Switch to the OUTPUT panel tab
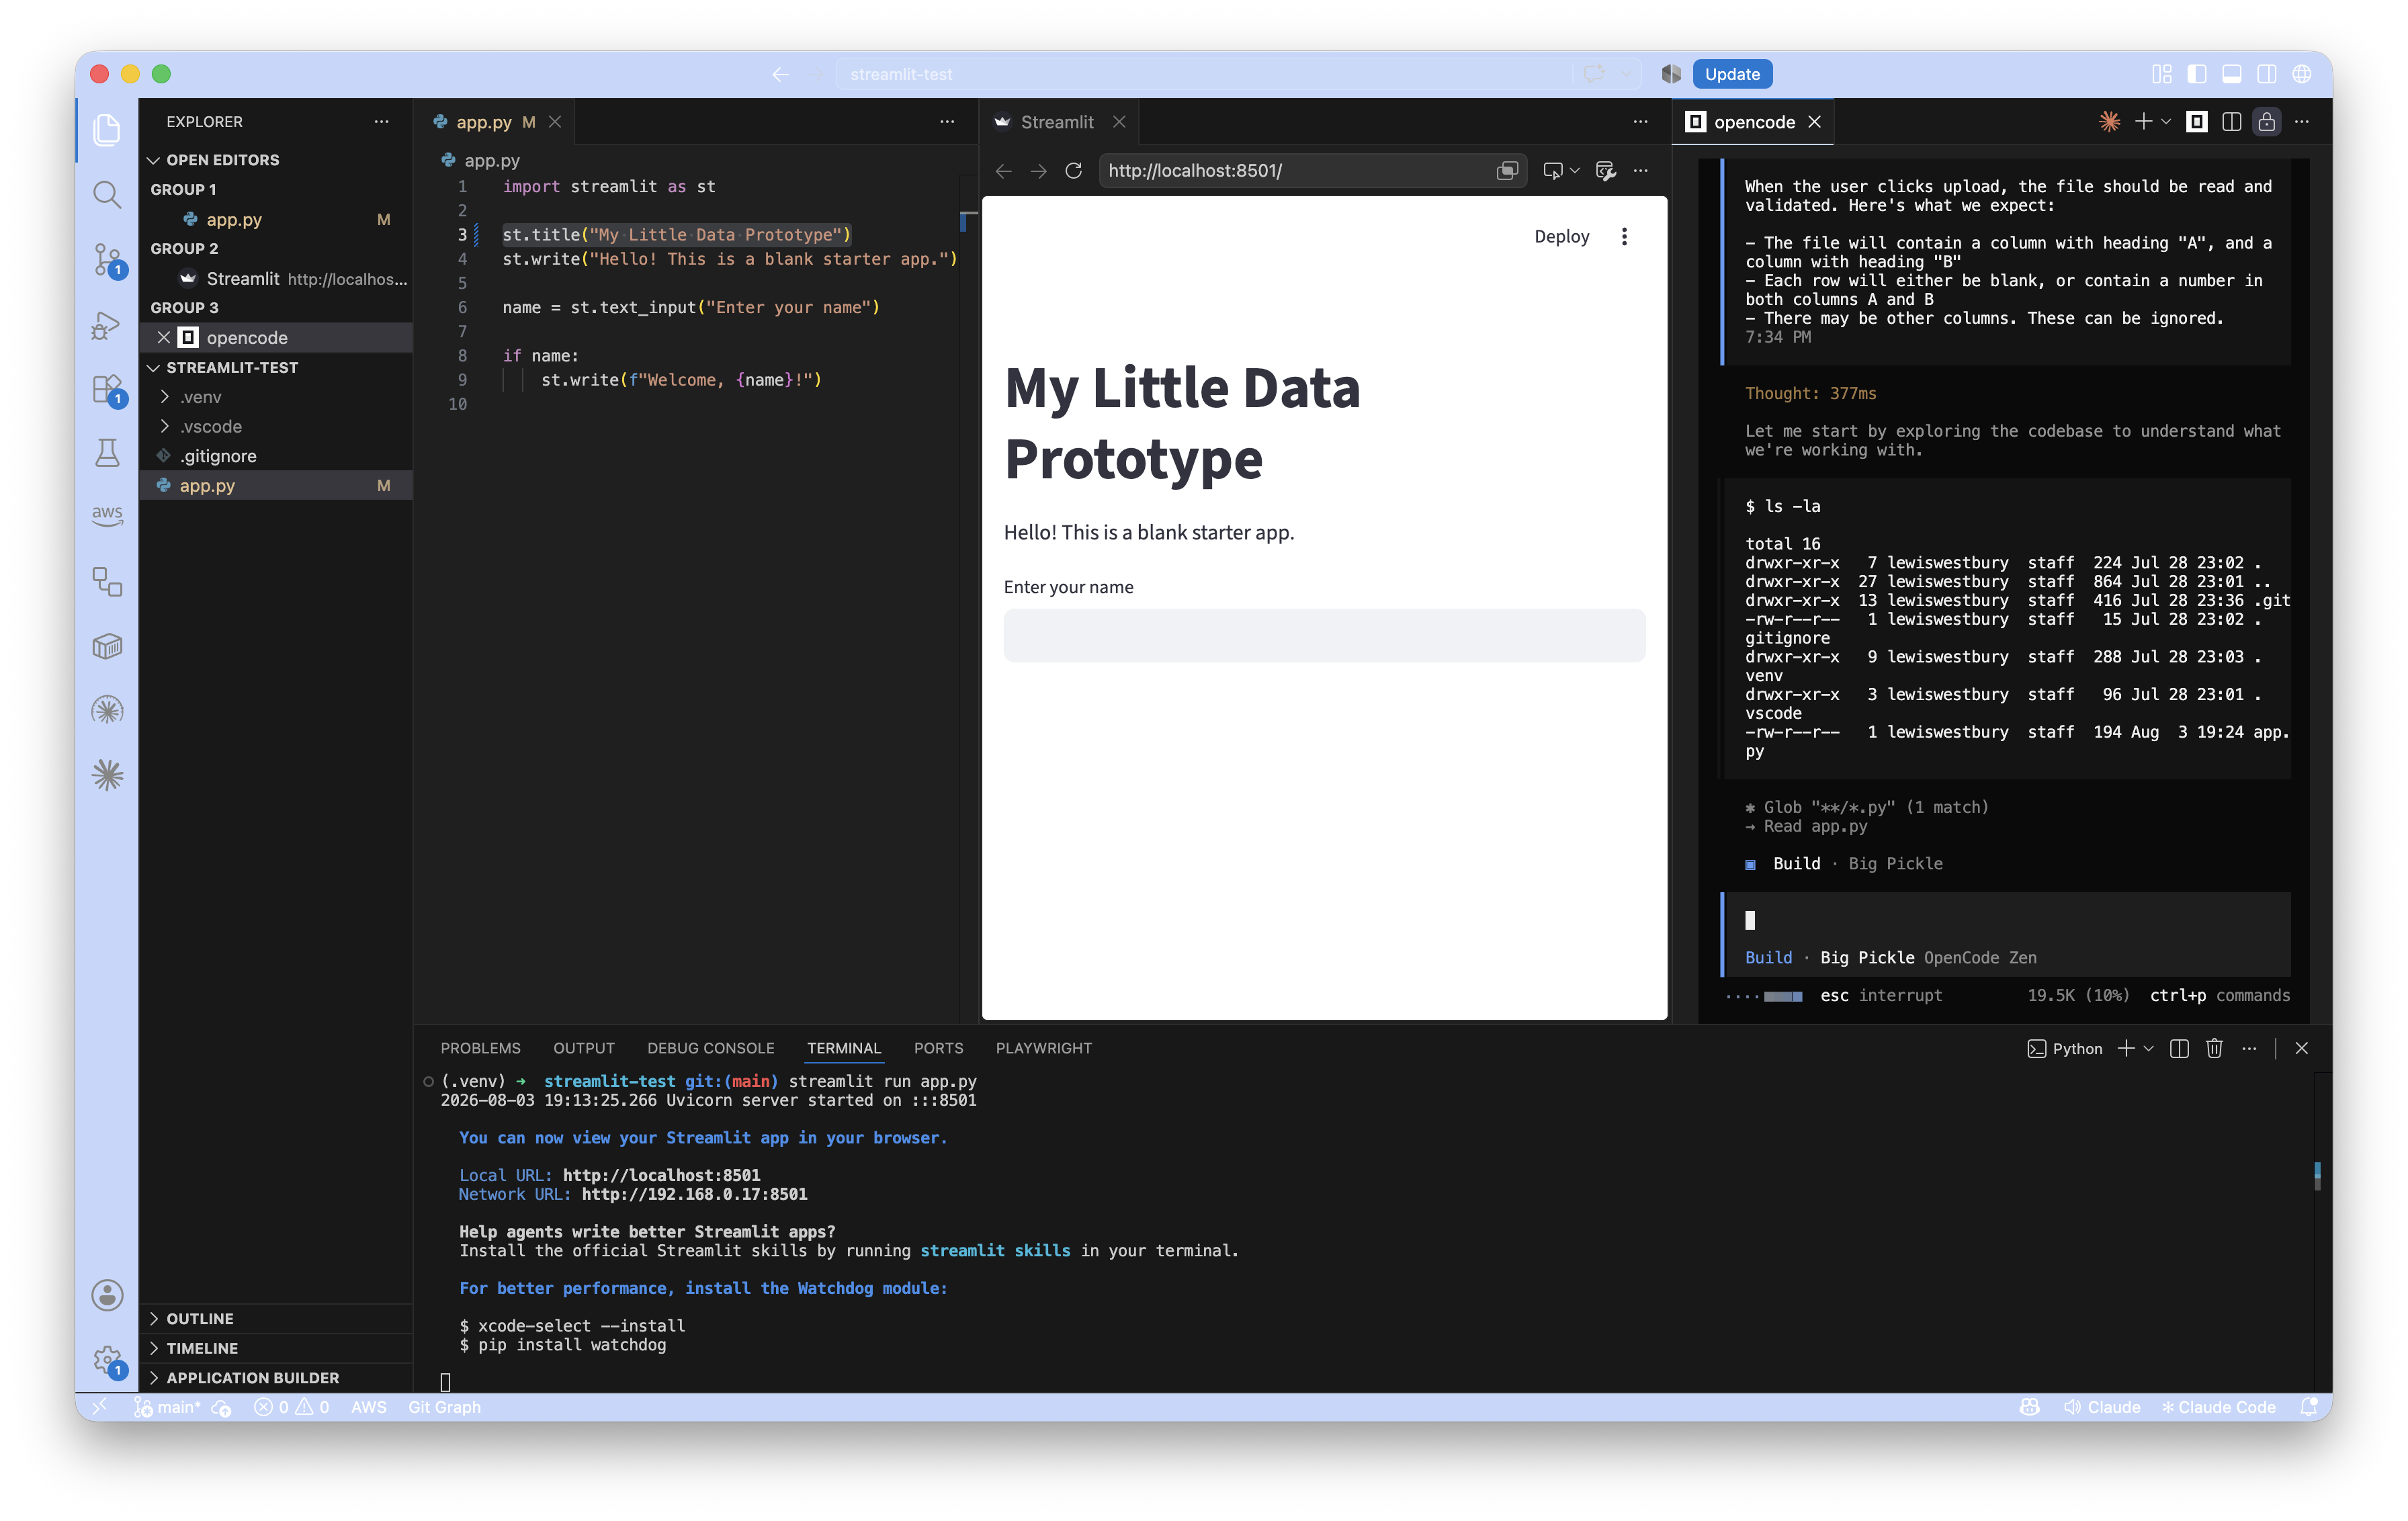2408x1521 pixels. [584, 1048]
